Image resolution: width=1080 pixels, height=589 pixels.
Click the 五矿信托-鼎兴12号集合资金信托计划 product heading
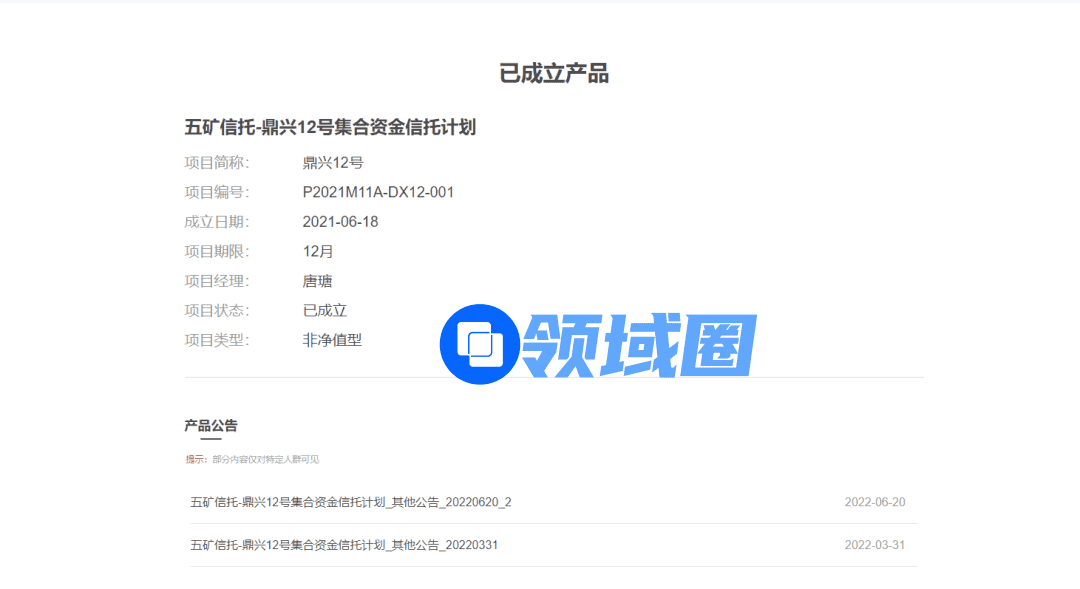330,127
